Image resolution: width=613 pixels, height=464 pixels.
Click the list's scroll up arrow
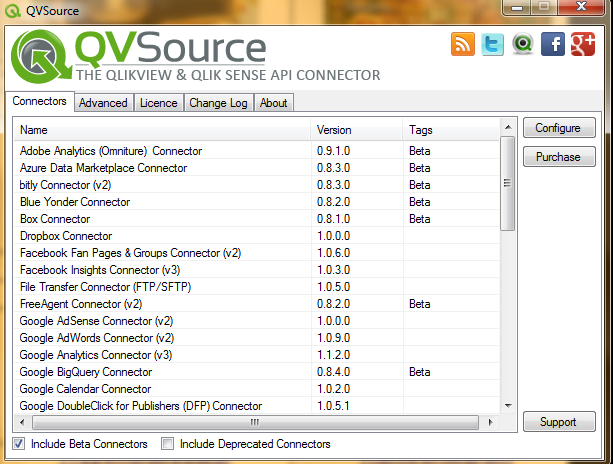(508, 127)
